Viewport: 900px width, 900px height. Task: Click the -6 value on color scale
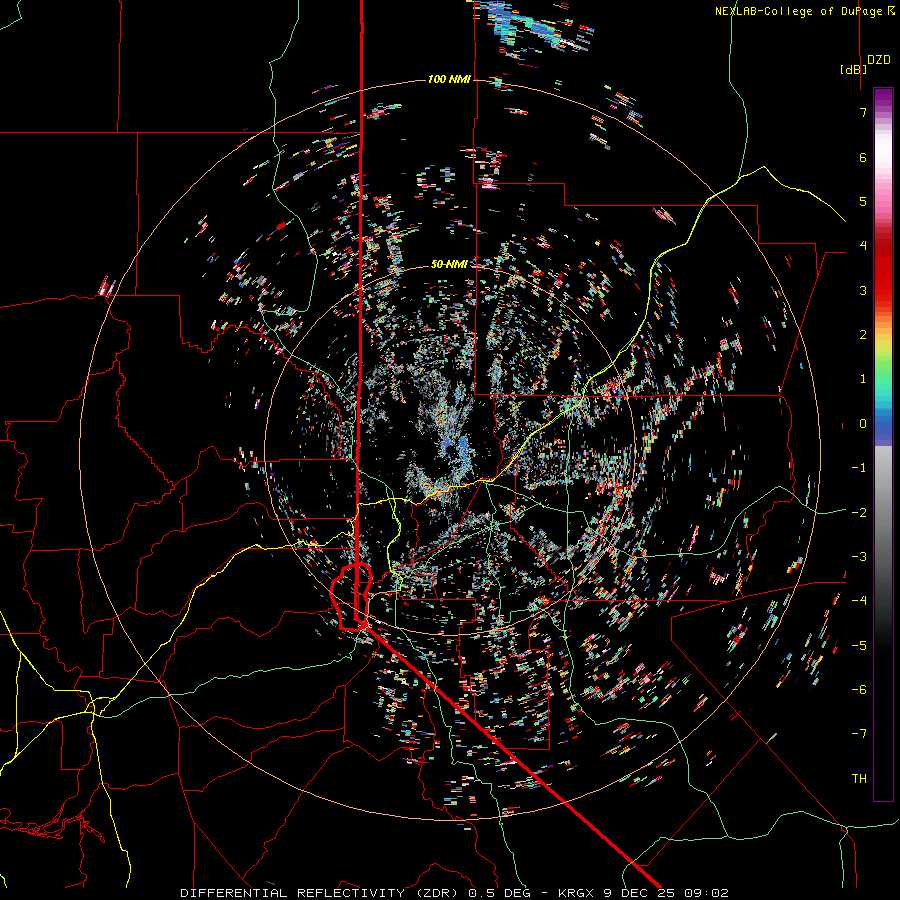[859, 690]
